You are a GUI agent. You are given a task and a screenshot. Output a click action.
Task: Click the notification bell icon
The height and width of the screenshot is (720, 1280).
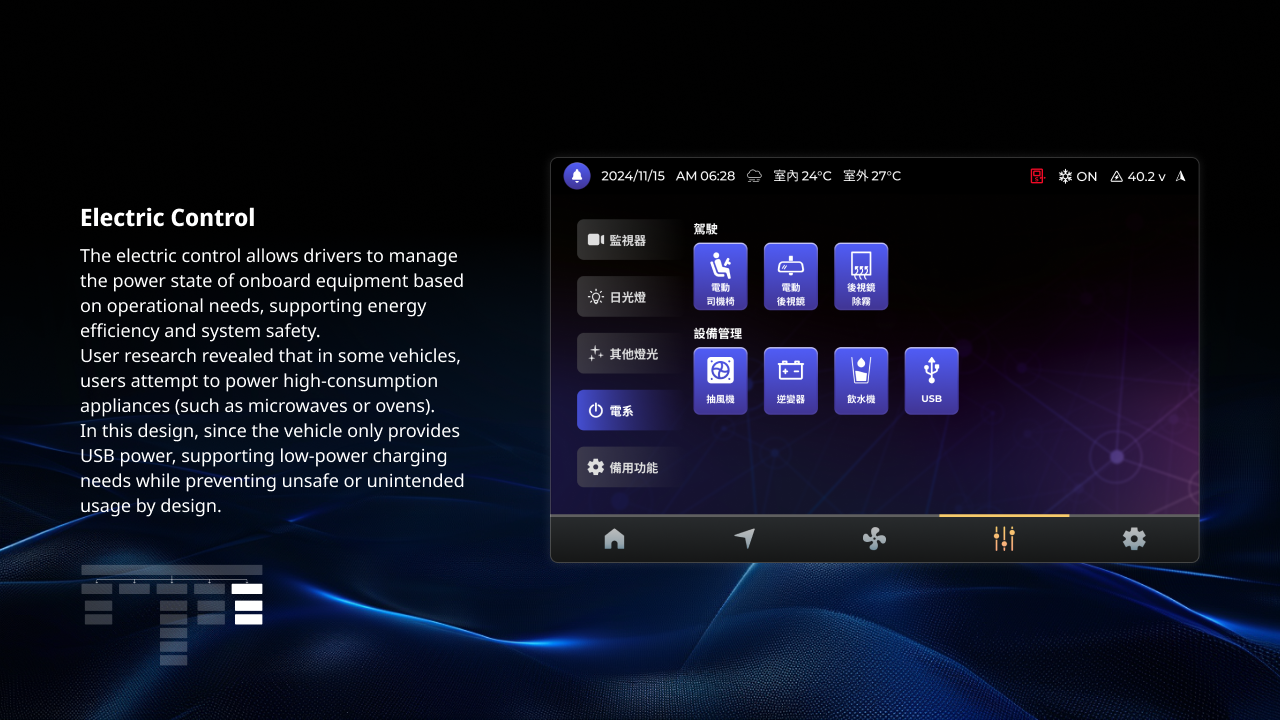click(x=577, y=176)
